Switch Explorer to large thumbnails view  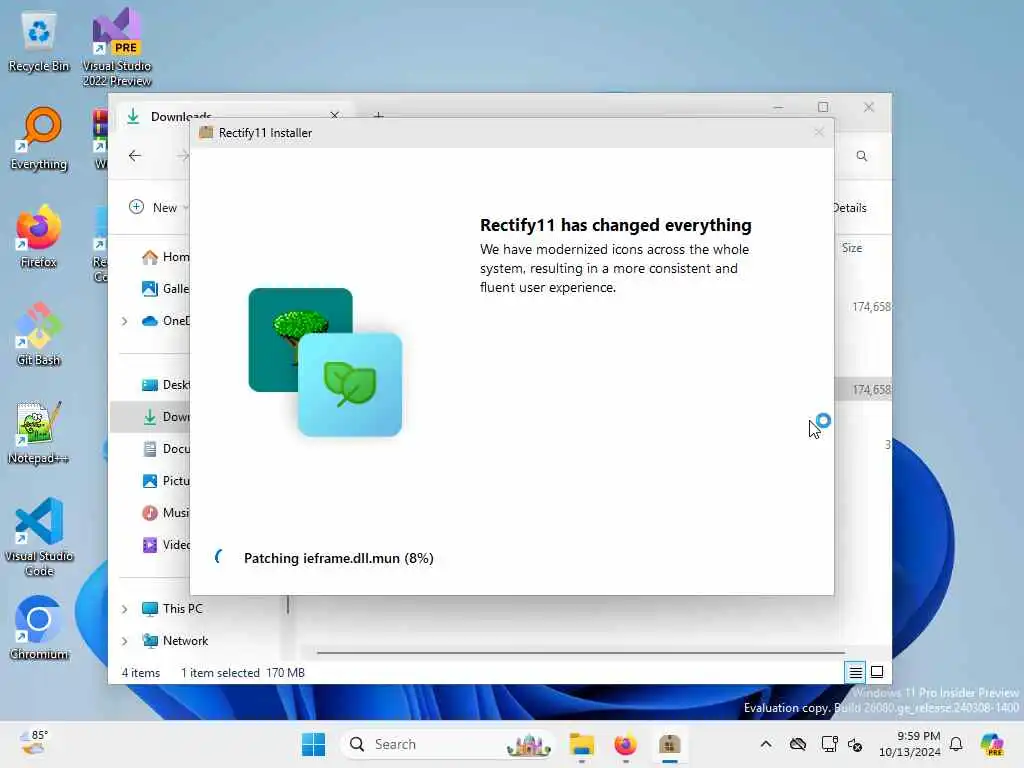[x=877, y=672]
